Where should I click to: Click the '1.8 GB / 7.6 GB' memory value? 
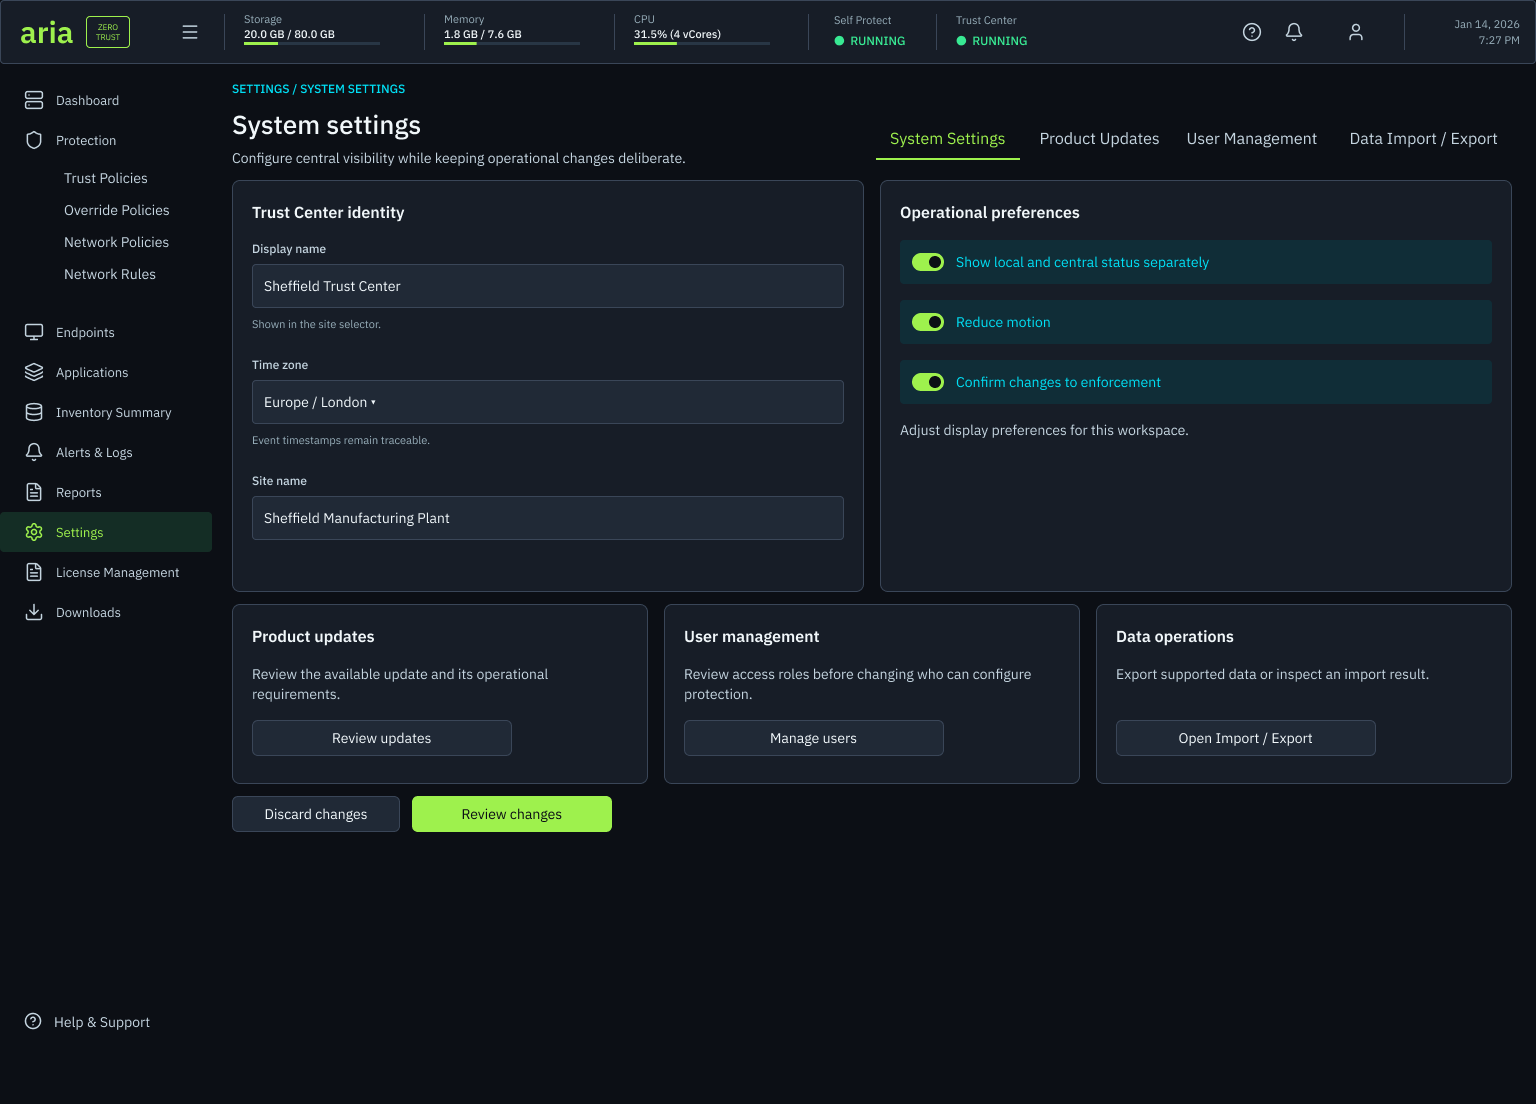tap(483, 34)
